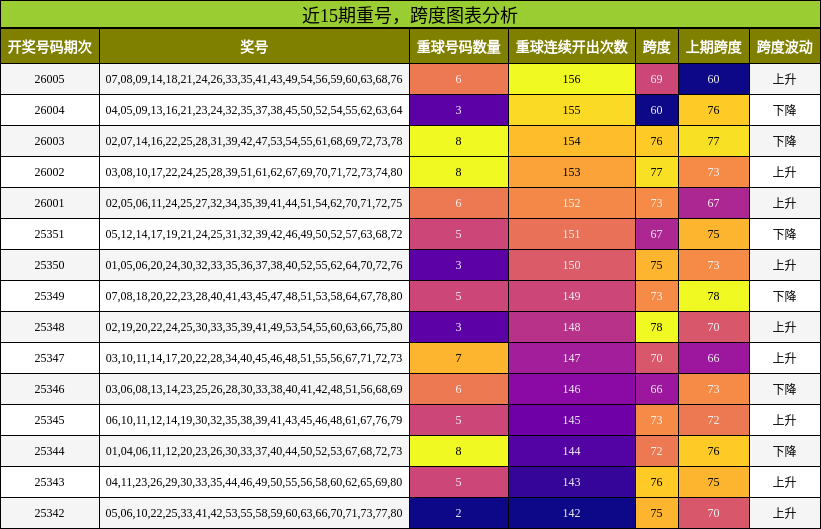Viewport: 821px width, 529px height.
Task: Click the winning numbers of period 25350
Action: pyautogui.click(x=254, y=264)
